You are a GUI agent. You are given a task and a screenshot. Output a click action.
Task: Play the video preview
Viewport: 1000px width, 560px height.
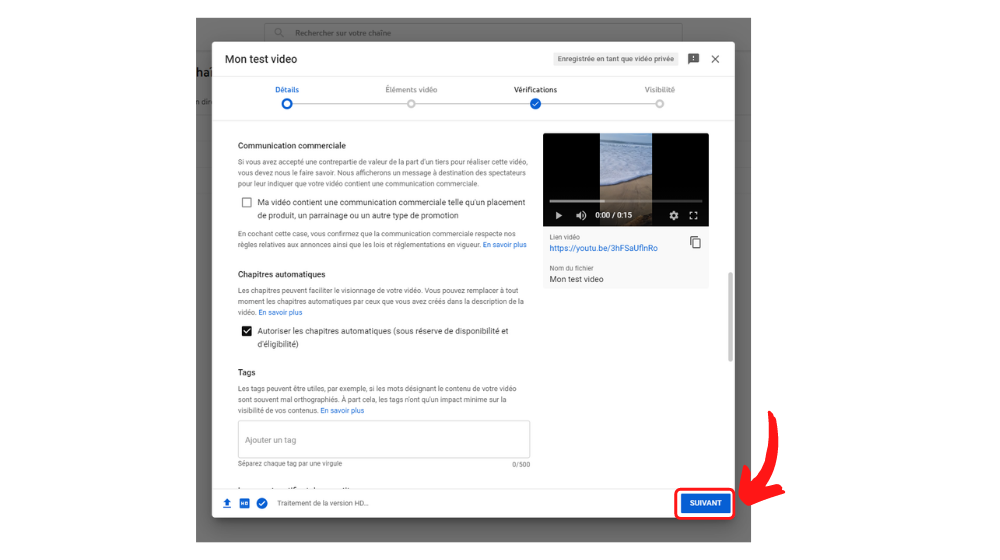[x=559, y=216]
